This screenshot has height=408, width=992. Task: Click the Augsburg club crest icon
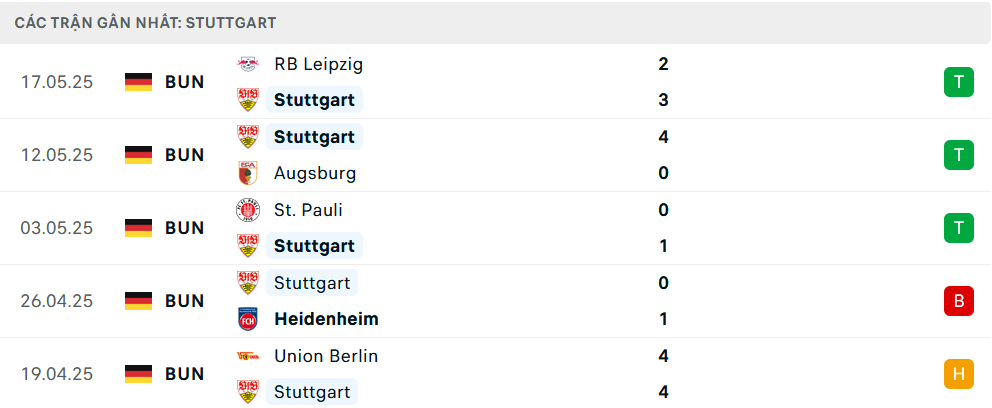(247, 173)
